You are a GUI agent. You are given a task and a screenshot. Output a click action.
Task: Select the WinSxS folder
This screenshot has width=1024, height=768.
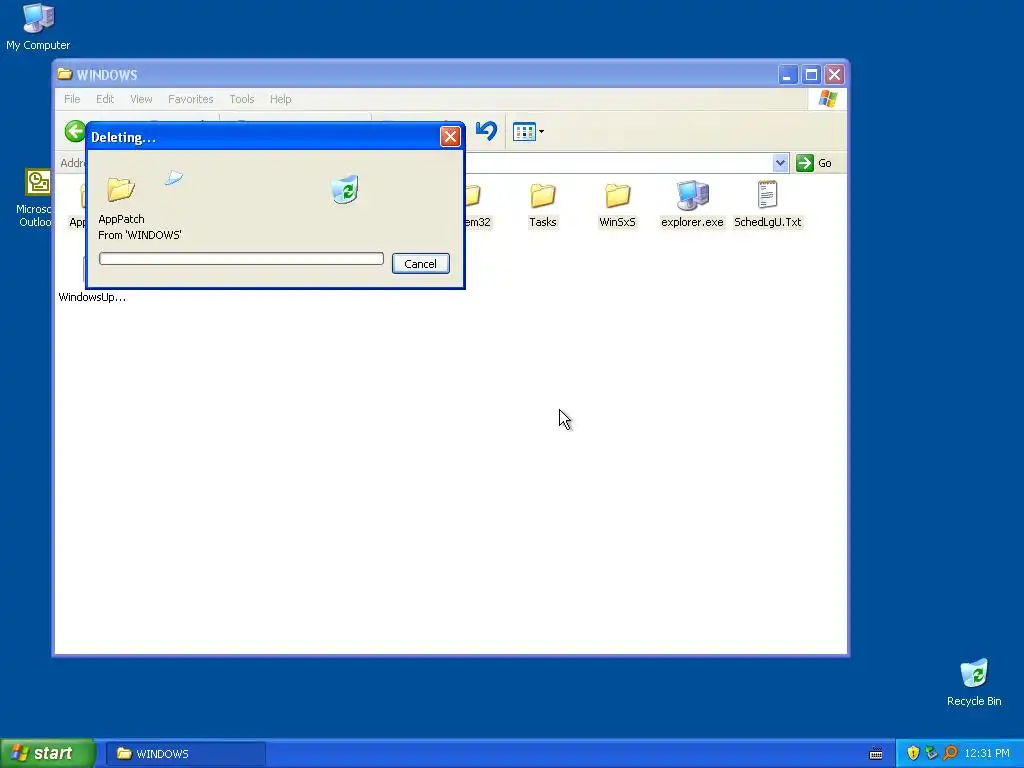click(617, 205)
